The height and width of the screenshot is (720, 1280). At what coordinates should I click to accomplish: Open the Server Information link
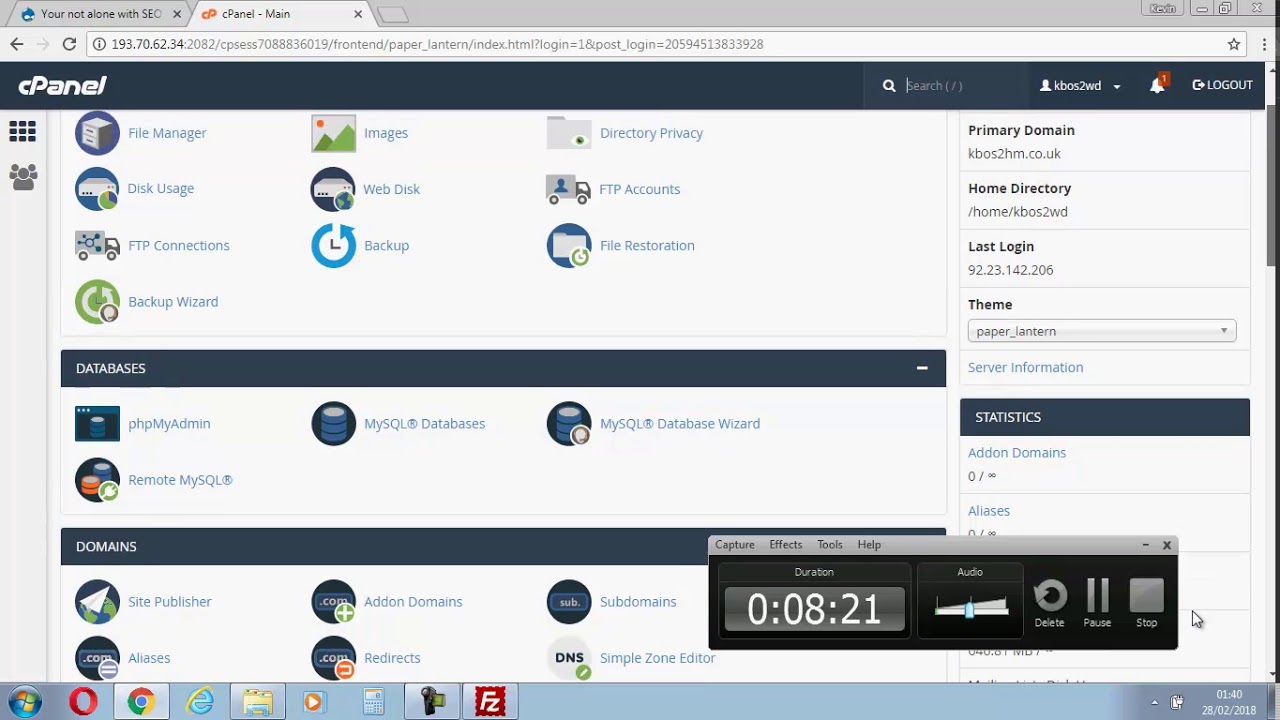1025,368
